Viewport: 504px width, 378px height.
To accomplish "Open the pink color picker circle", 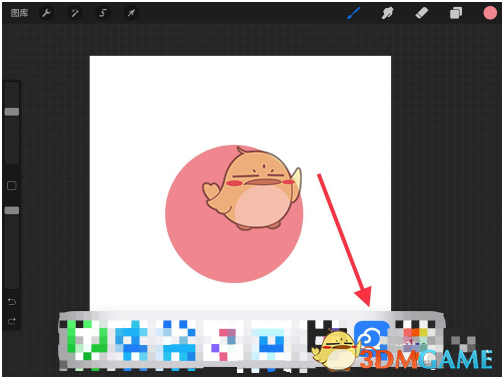I will [x=490, y=13].
